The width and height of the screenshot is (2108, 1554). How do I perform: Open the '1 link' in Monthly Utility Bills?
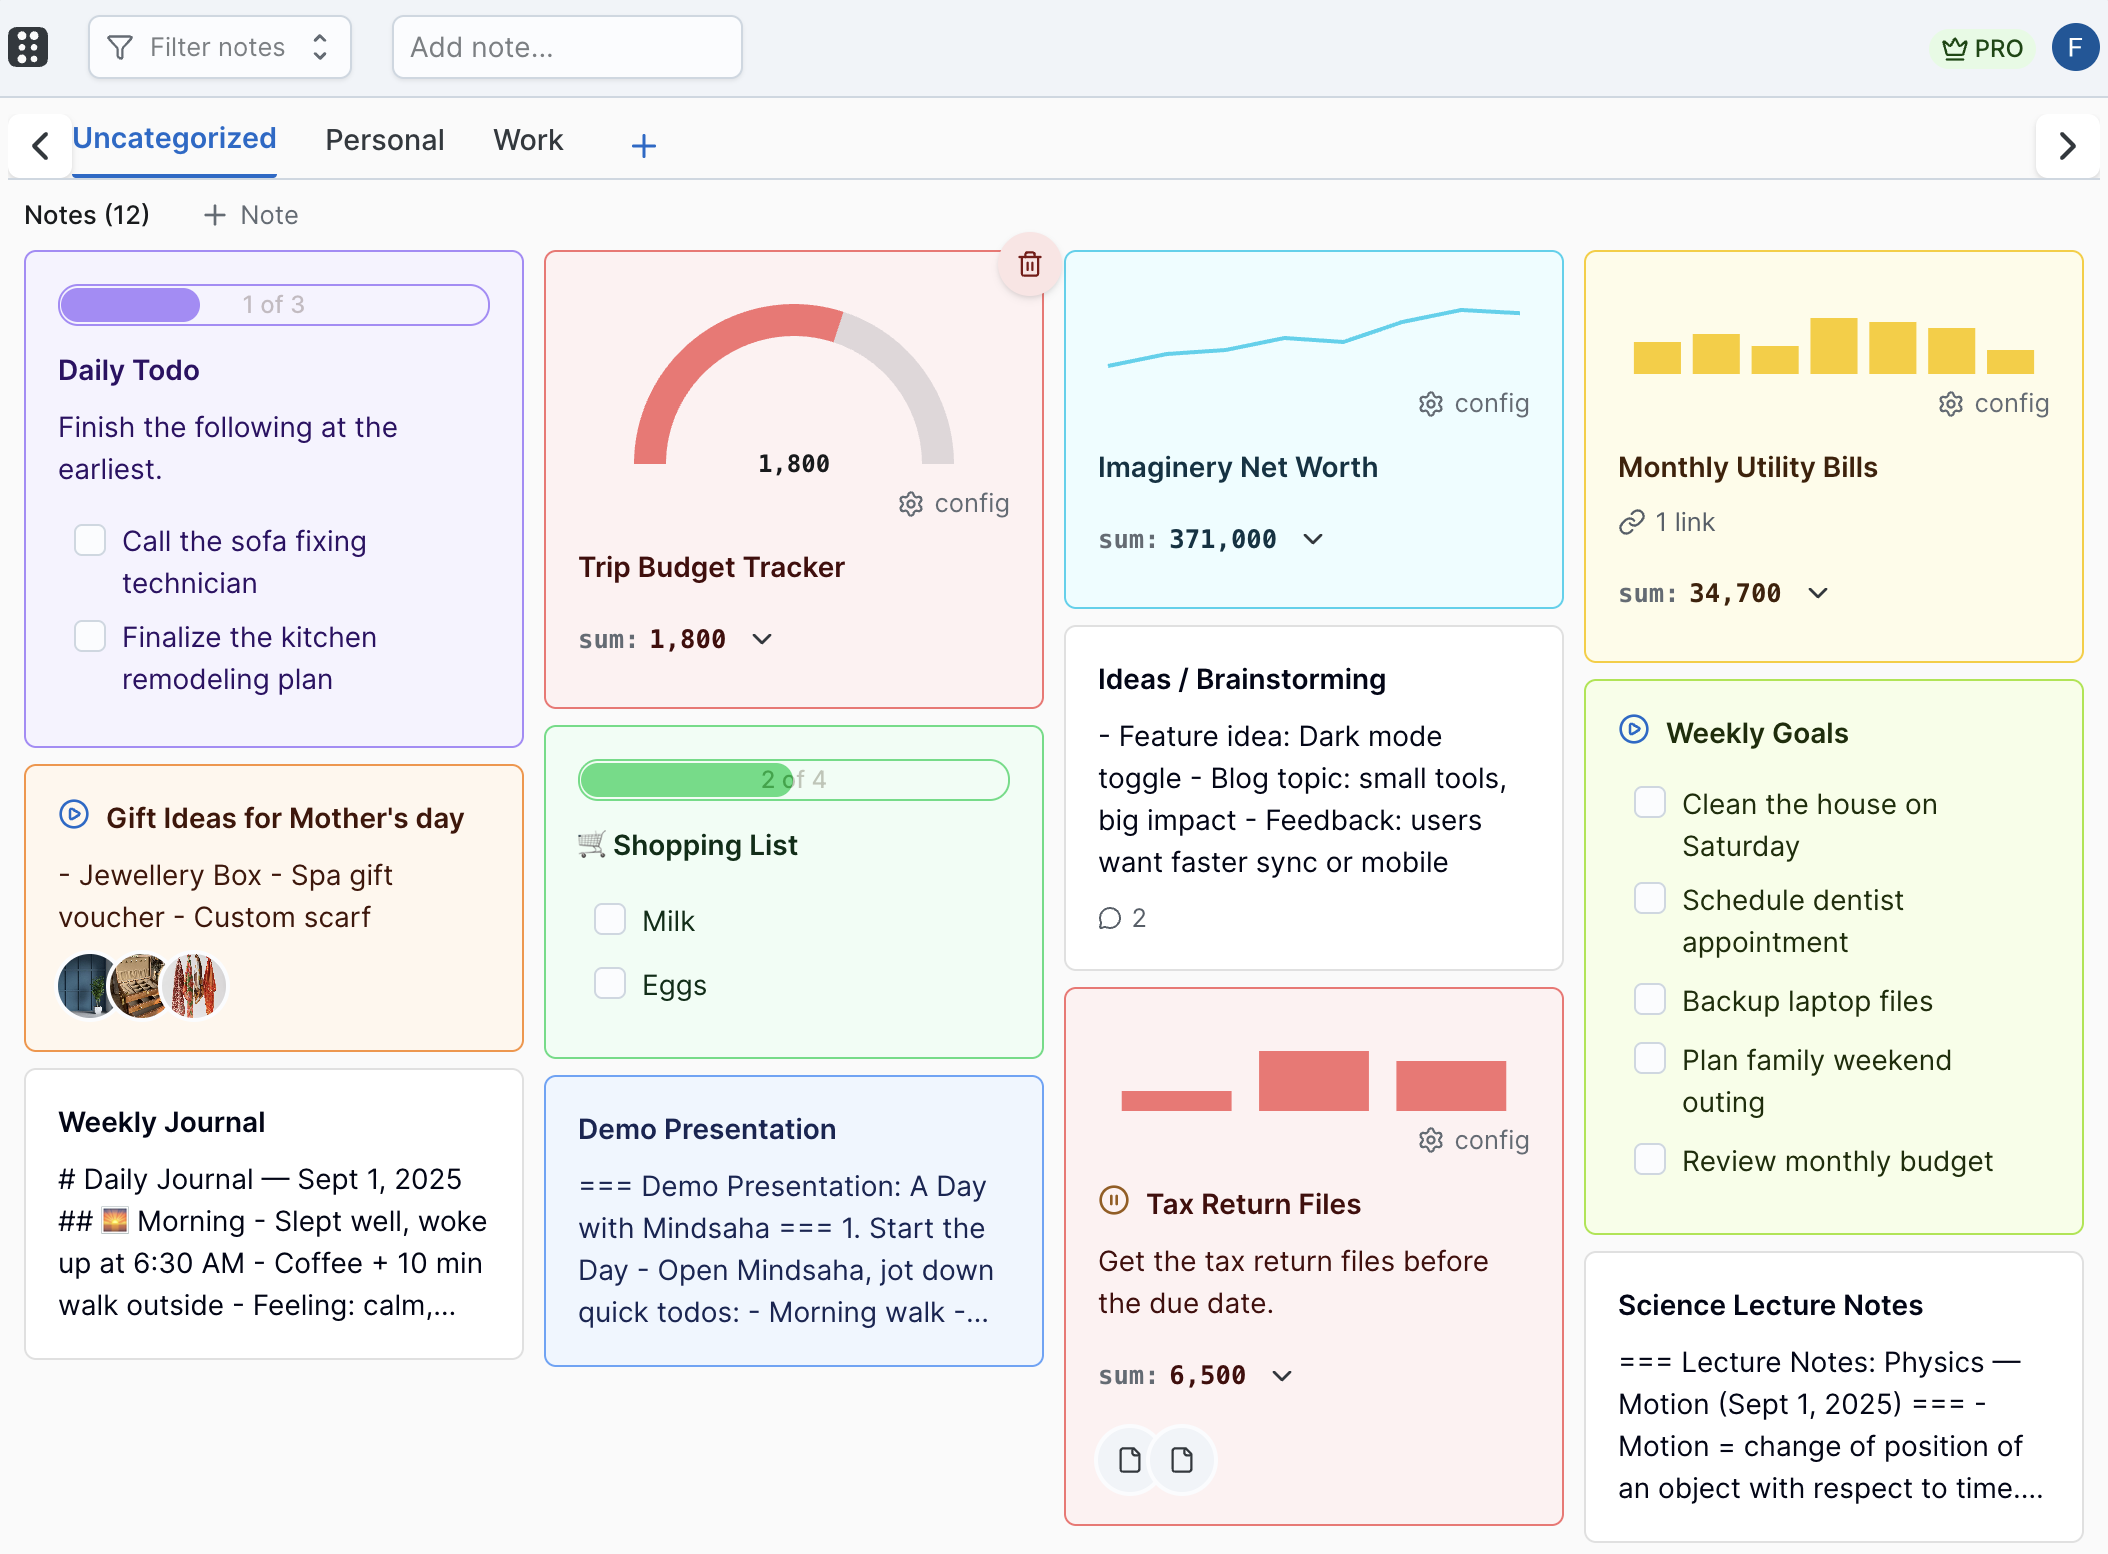pos(1666,522)
